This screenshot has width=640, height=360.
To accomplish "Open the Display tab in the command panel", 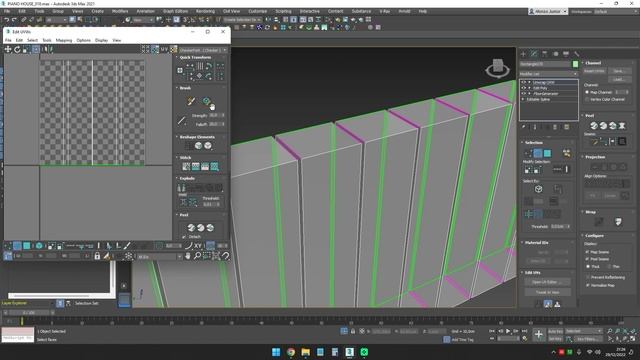I will tap(566, 54).
